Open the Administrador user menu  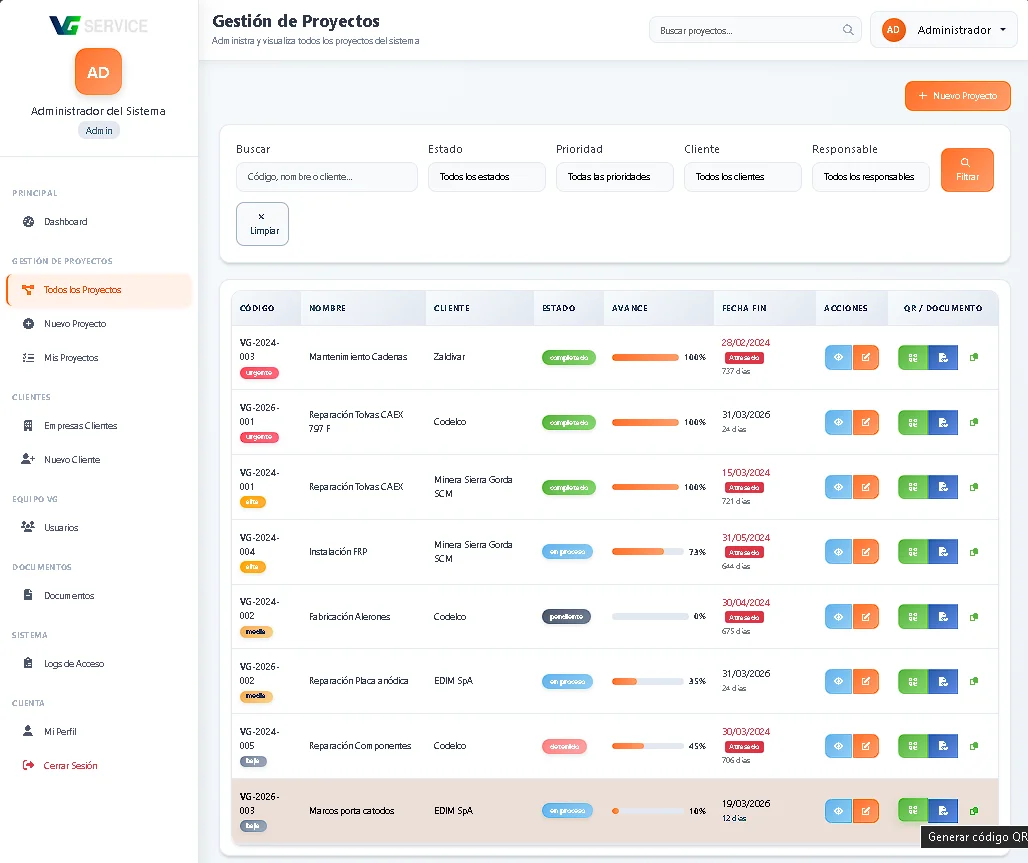(x=943, y=30)
